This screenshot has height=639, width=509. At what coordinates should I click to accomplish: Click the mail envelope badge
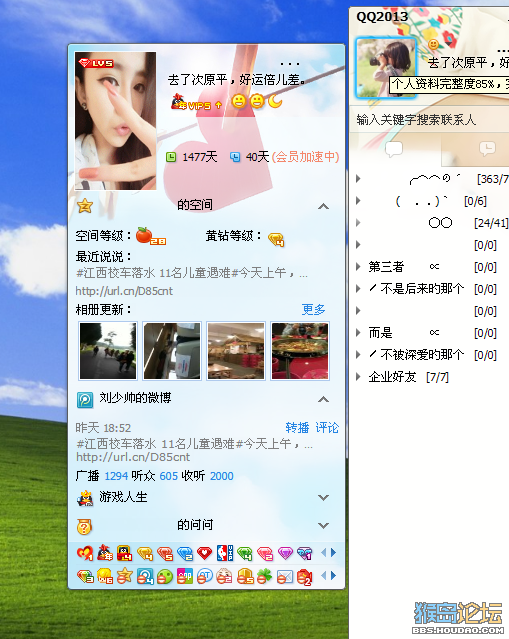(x=284, y=576)
